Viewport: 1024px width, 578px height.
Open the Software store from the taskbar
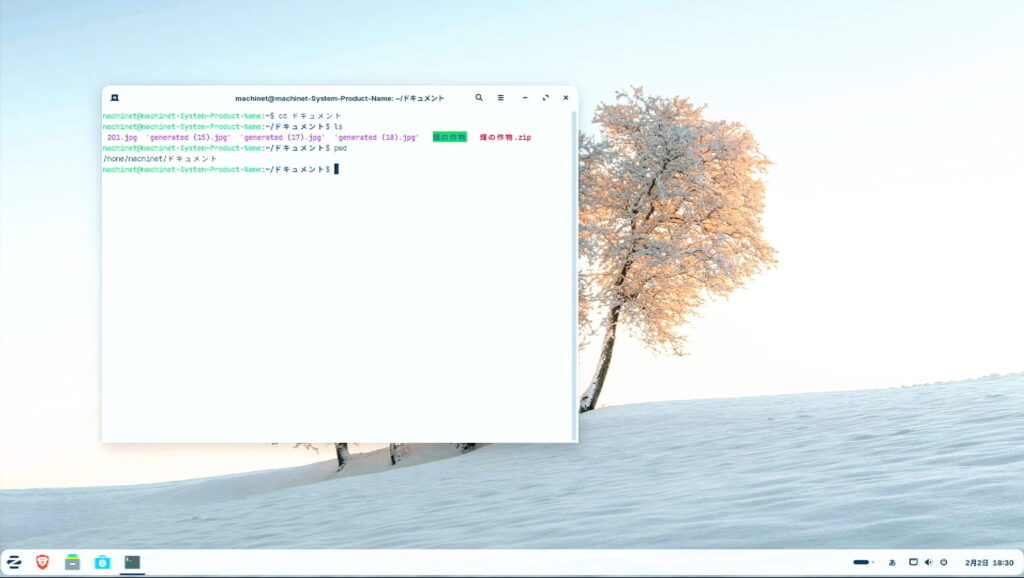(x=102, y=562)
